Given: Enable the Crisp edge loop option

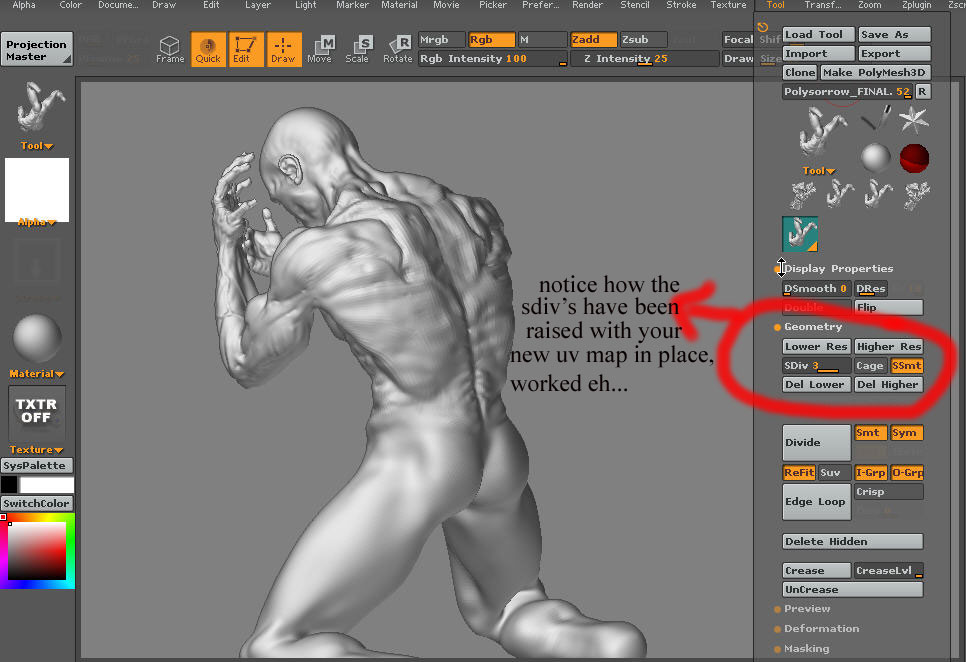Looking at the screenshot, I should click(888, 491).
